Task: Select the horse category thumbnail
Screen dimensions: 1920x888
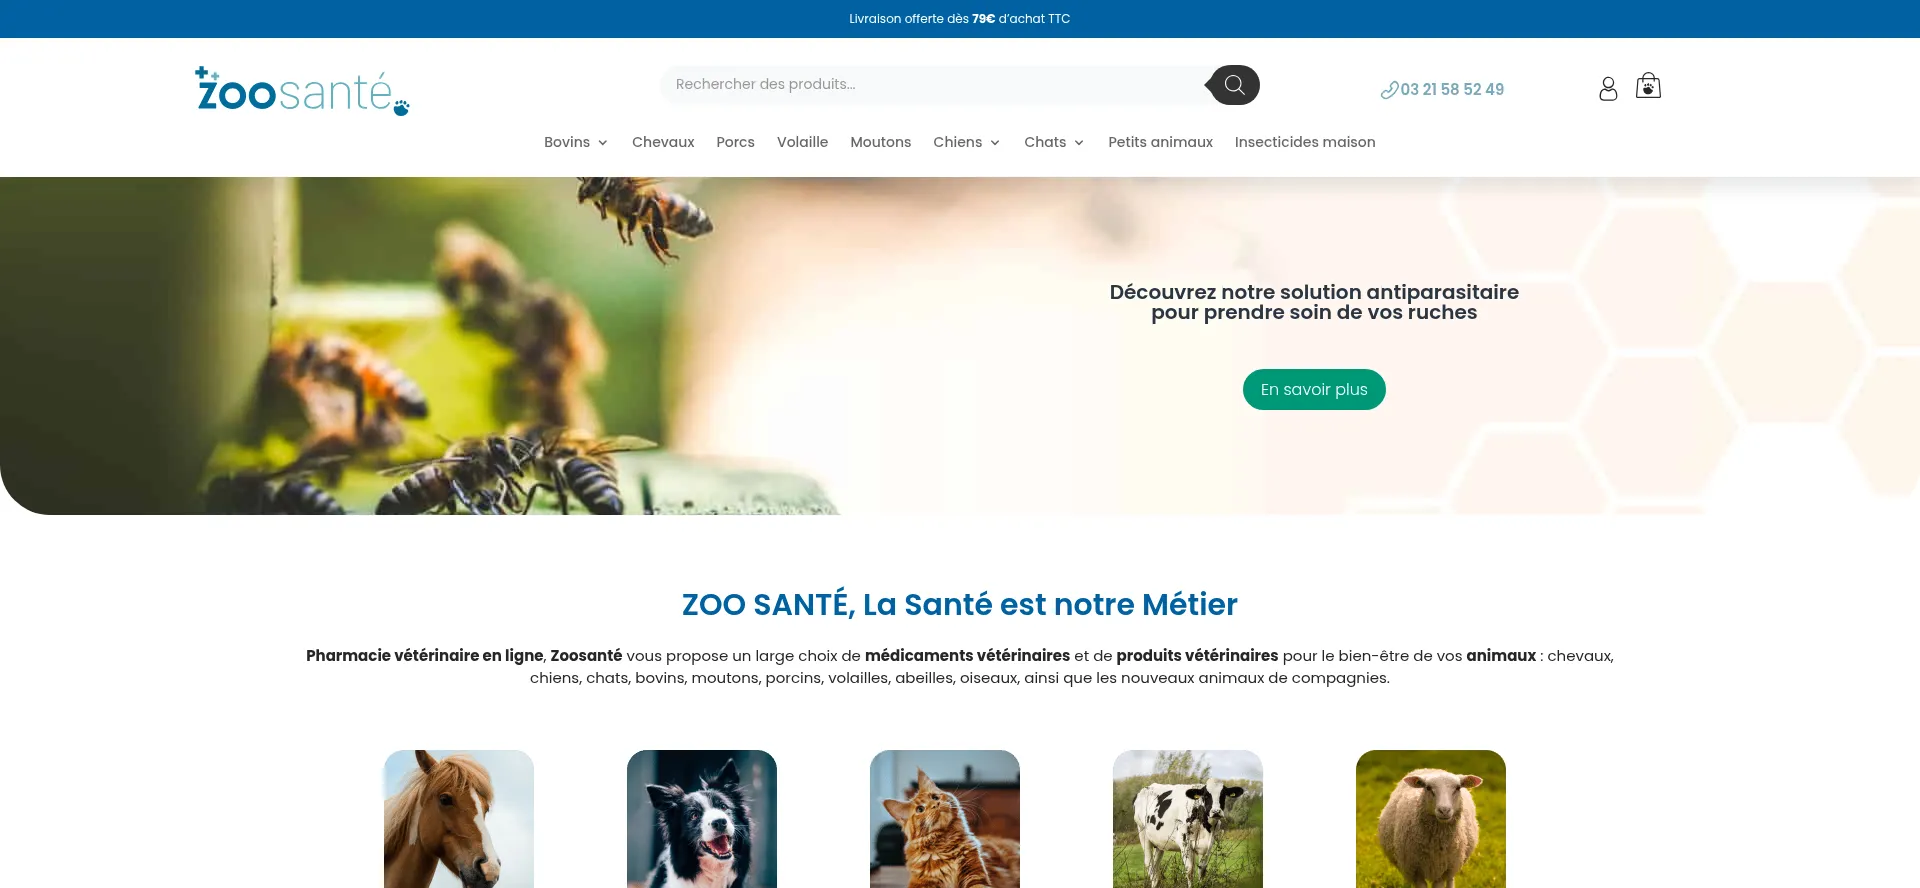Action: point(459,819)
